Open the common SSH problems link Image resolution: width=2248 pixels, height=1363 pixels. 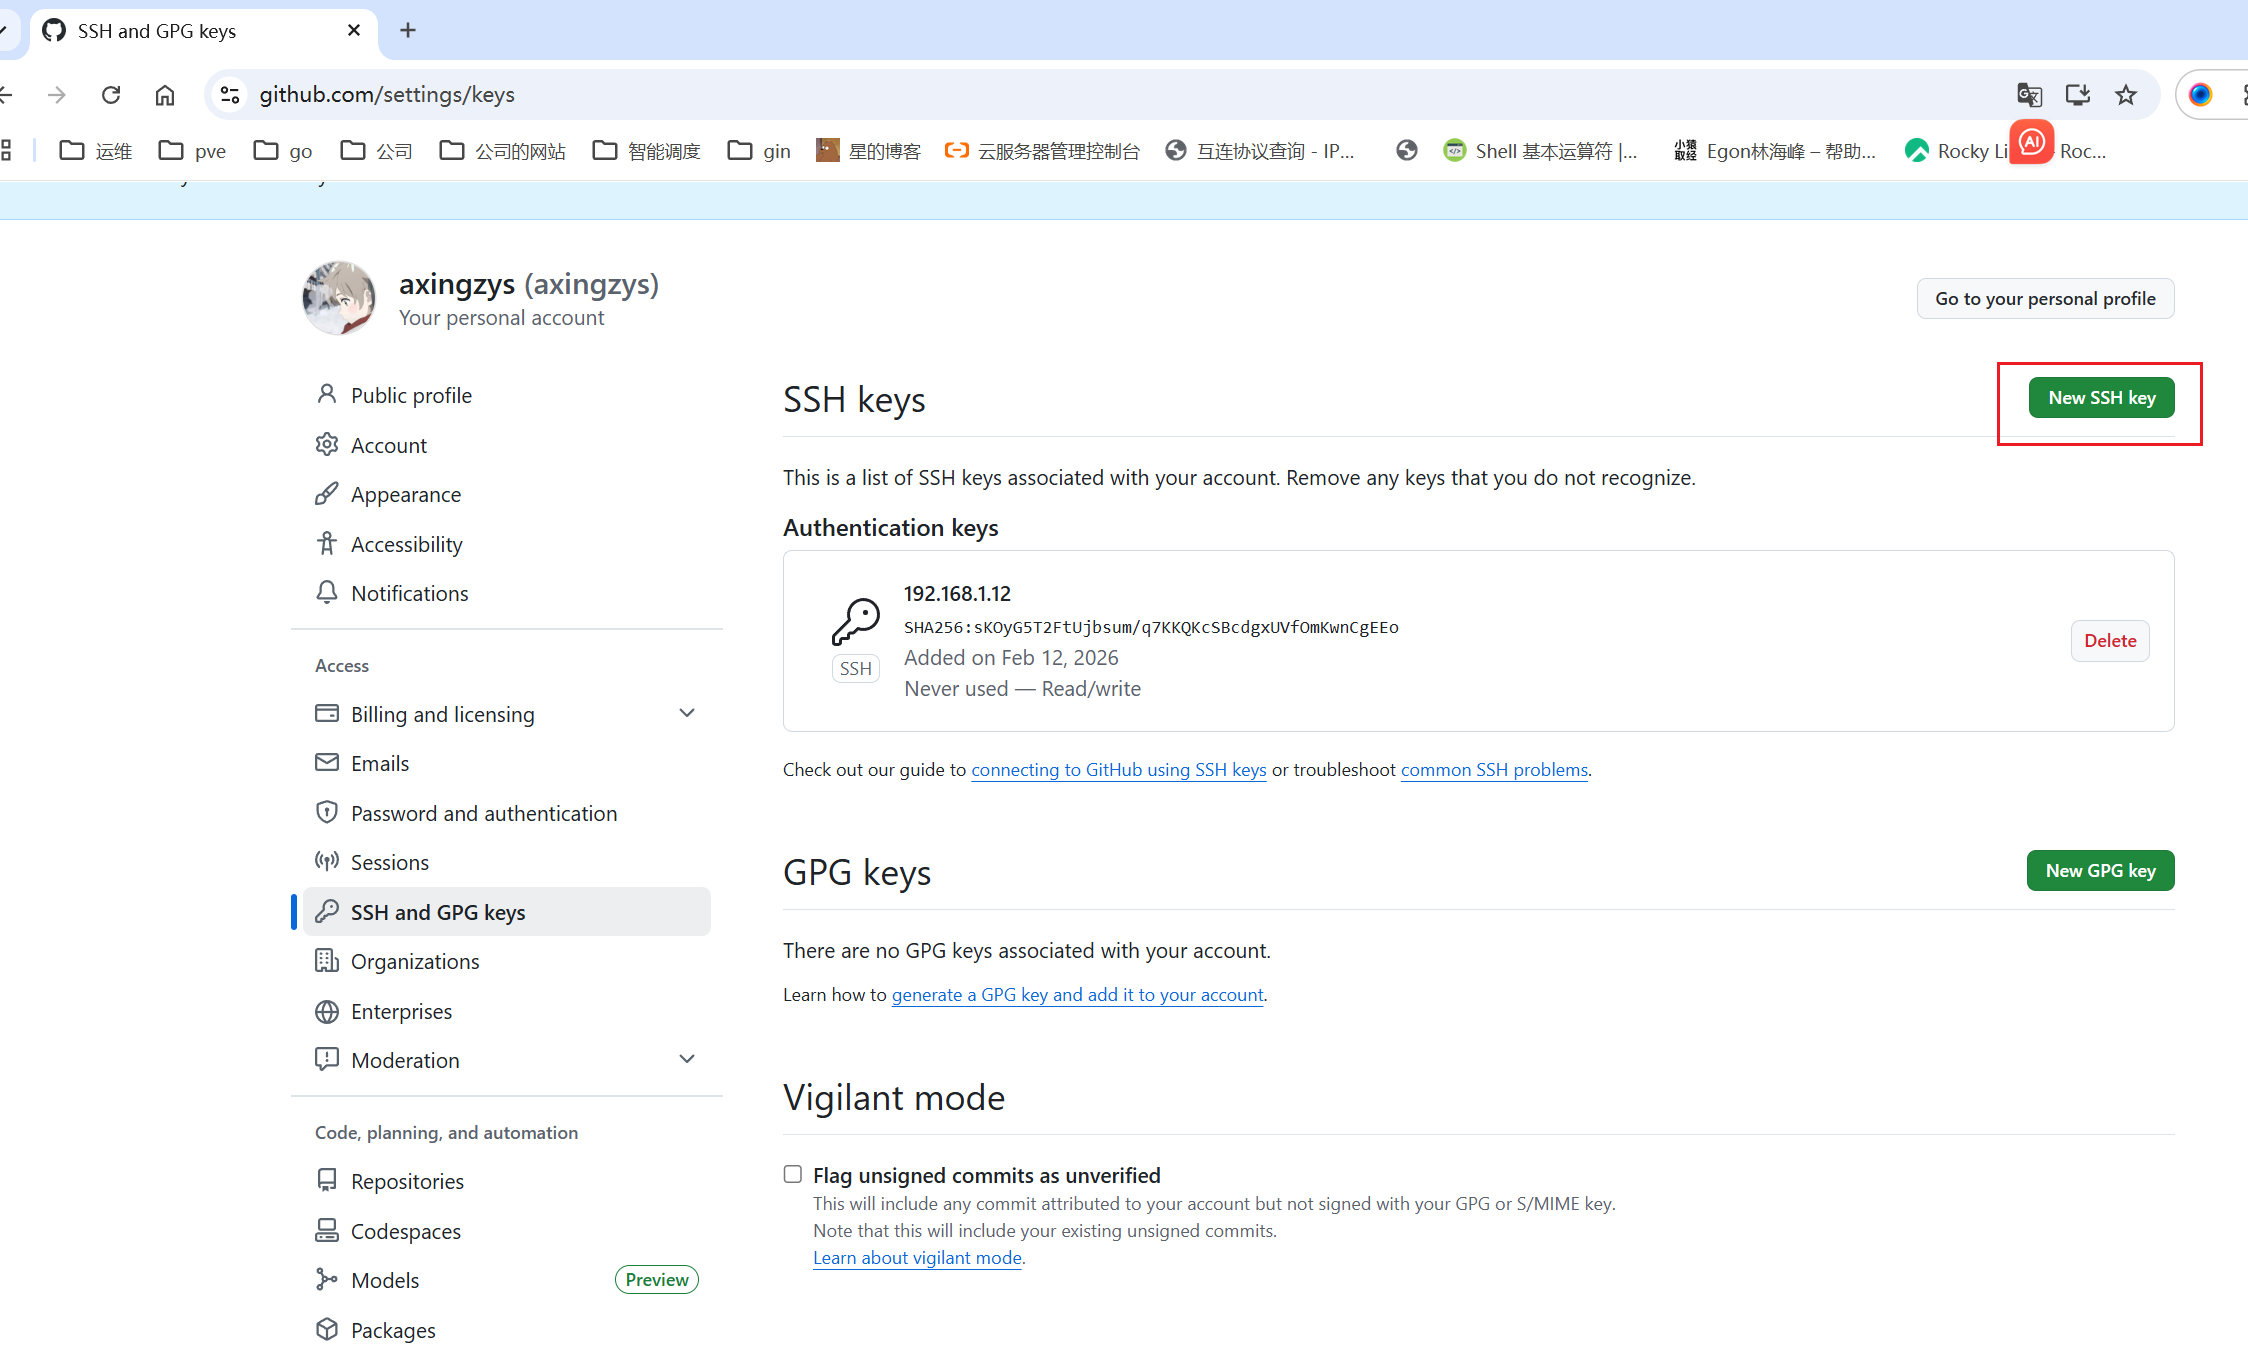[x=1494, y=770]
